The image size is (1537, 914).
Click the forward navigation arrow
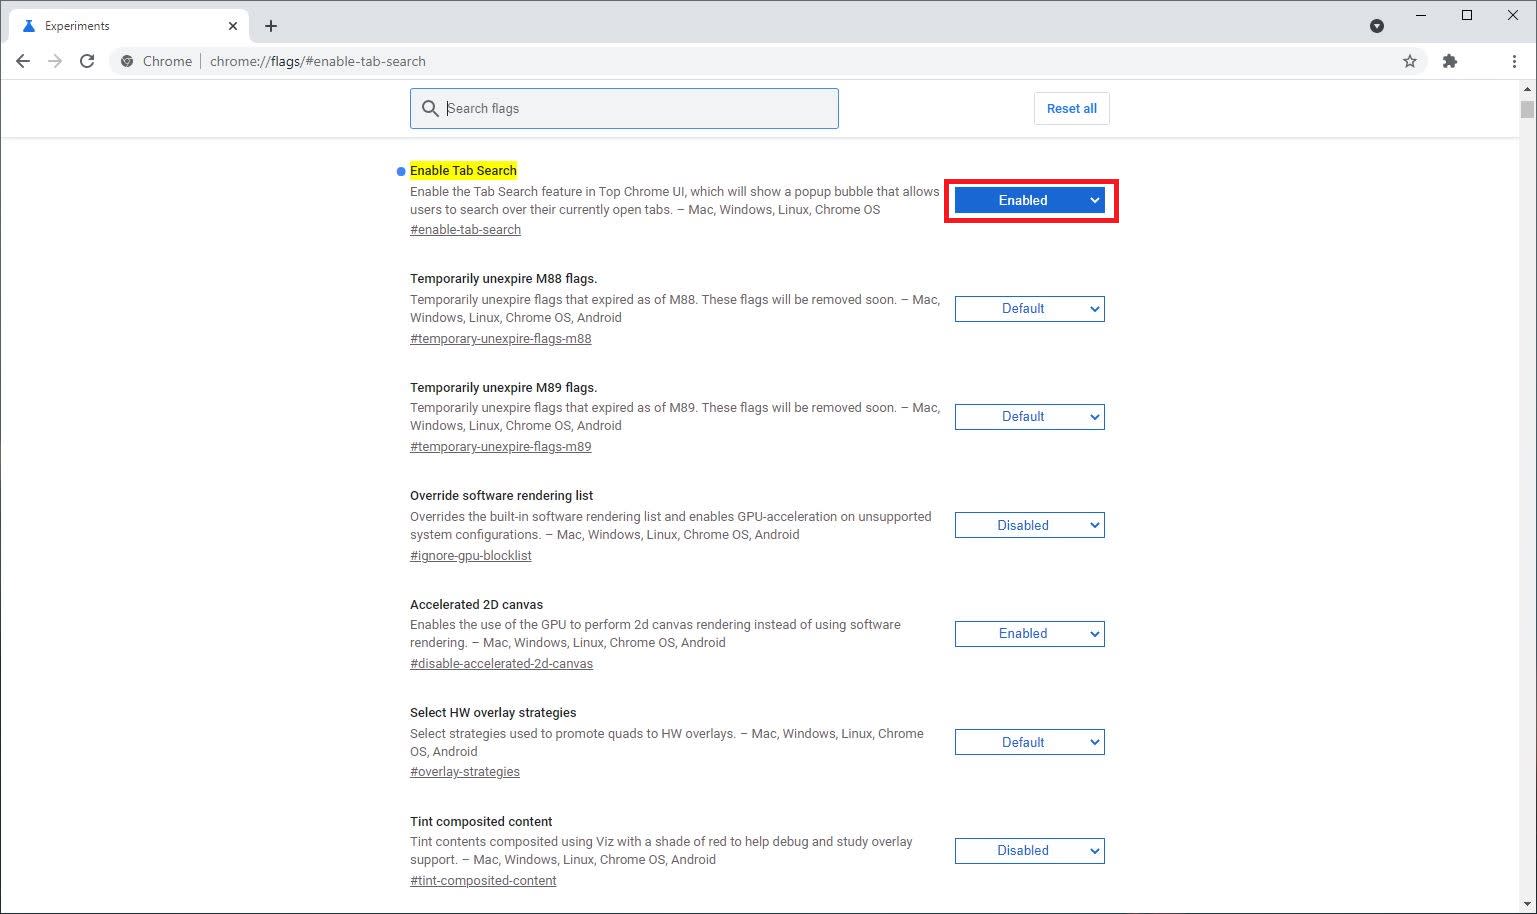tap(55, 61)
